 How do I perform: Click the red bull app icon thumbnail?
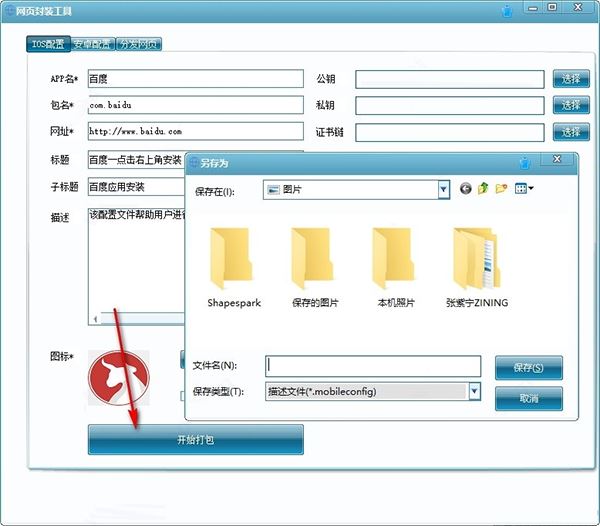(x=119, y=378)
